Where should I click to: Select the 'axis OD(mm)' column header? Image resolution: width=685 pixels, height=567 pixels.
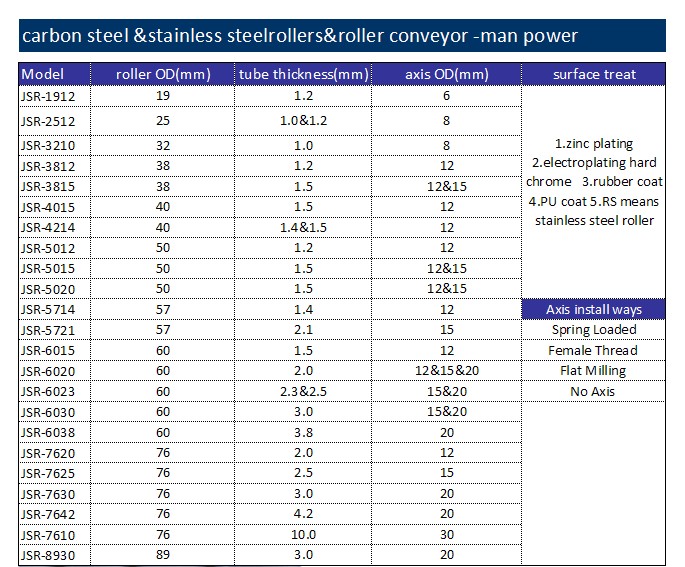(x=446, y=74)
